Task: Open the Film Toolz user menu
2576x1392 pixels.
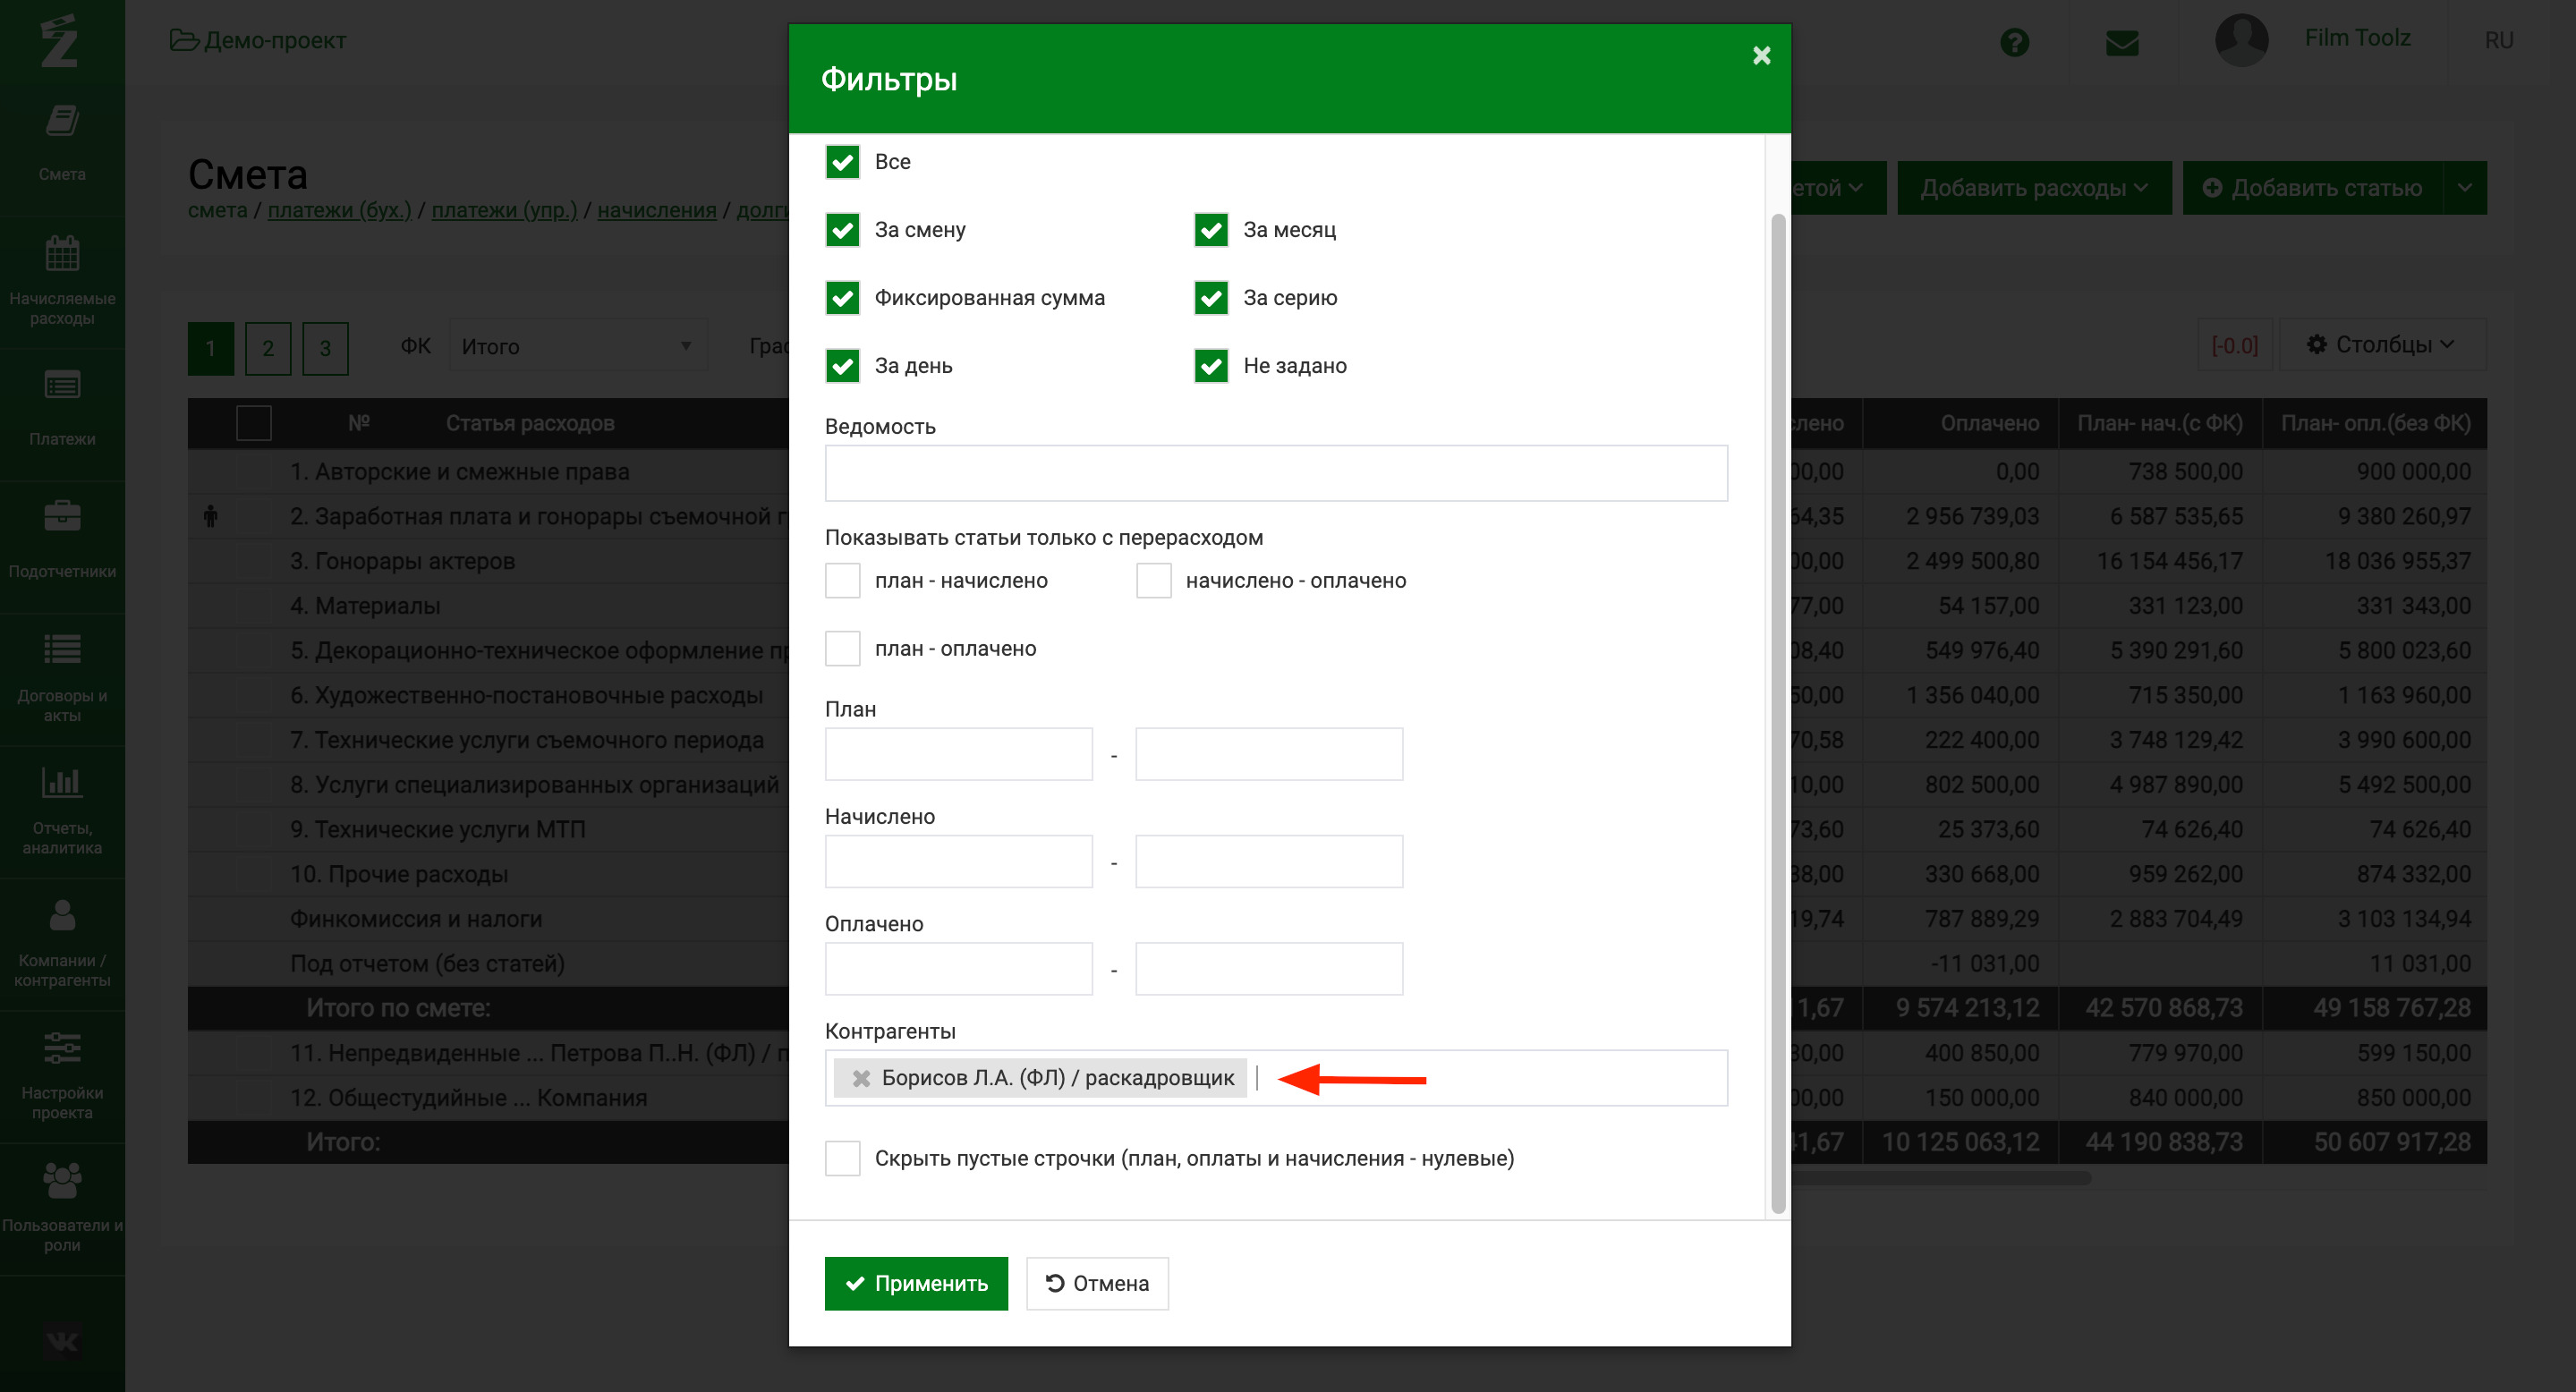Action: [2357, 38]
